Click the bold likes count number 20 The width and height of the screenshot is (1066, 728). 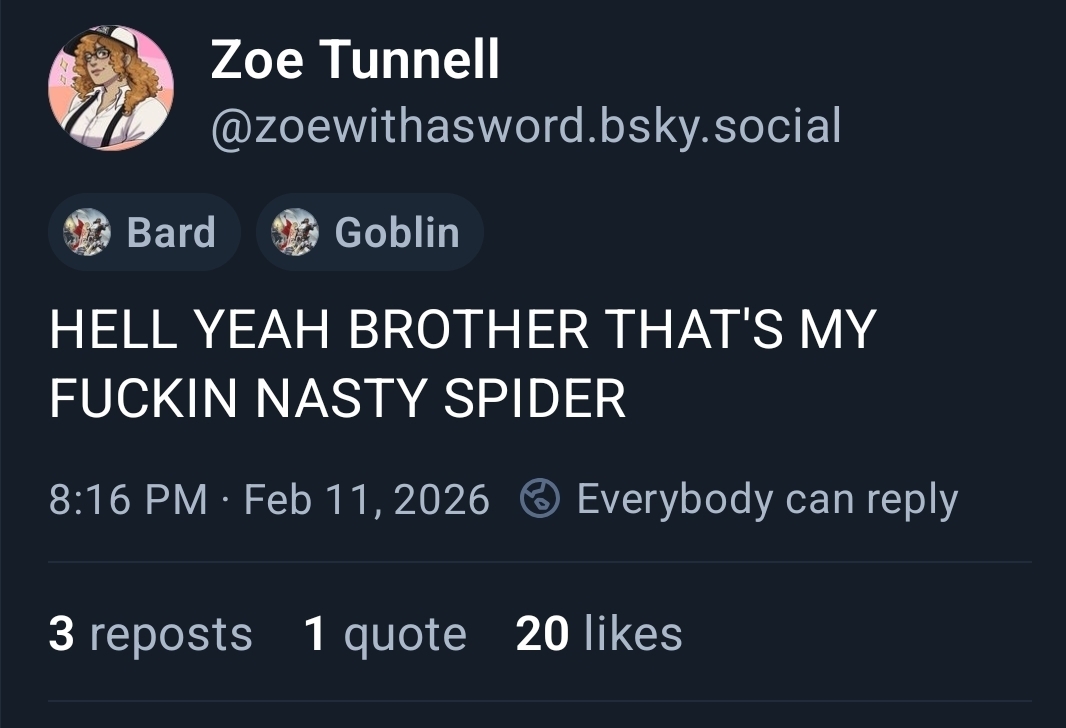(x=542, y=634)
